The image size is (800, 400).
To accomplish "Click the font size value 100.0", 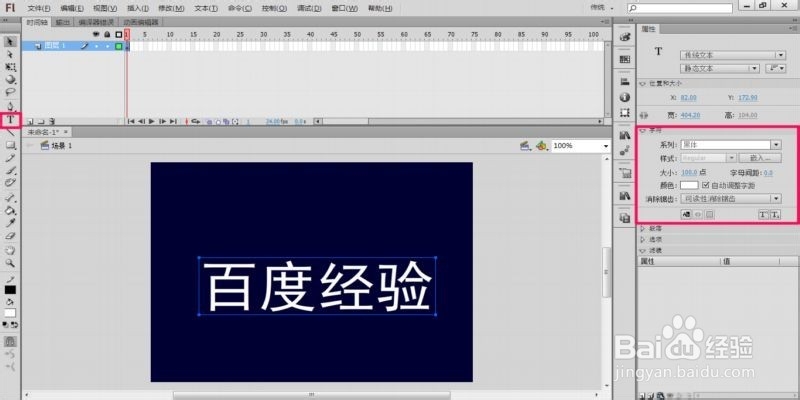I will (x=689, y=173).
